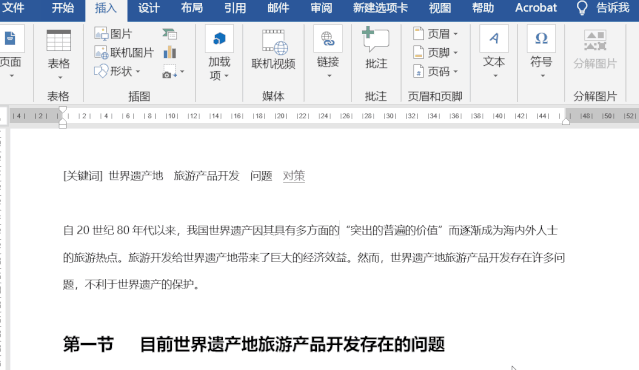Viewport: 639px width, 370px height.
Task: Switch to the 邮件 mailings tab
Action: [278, 8]
